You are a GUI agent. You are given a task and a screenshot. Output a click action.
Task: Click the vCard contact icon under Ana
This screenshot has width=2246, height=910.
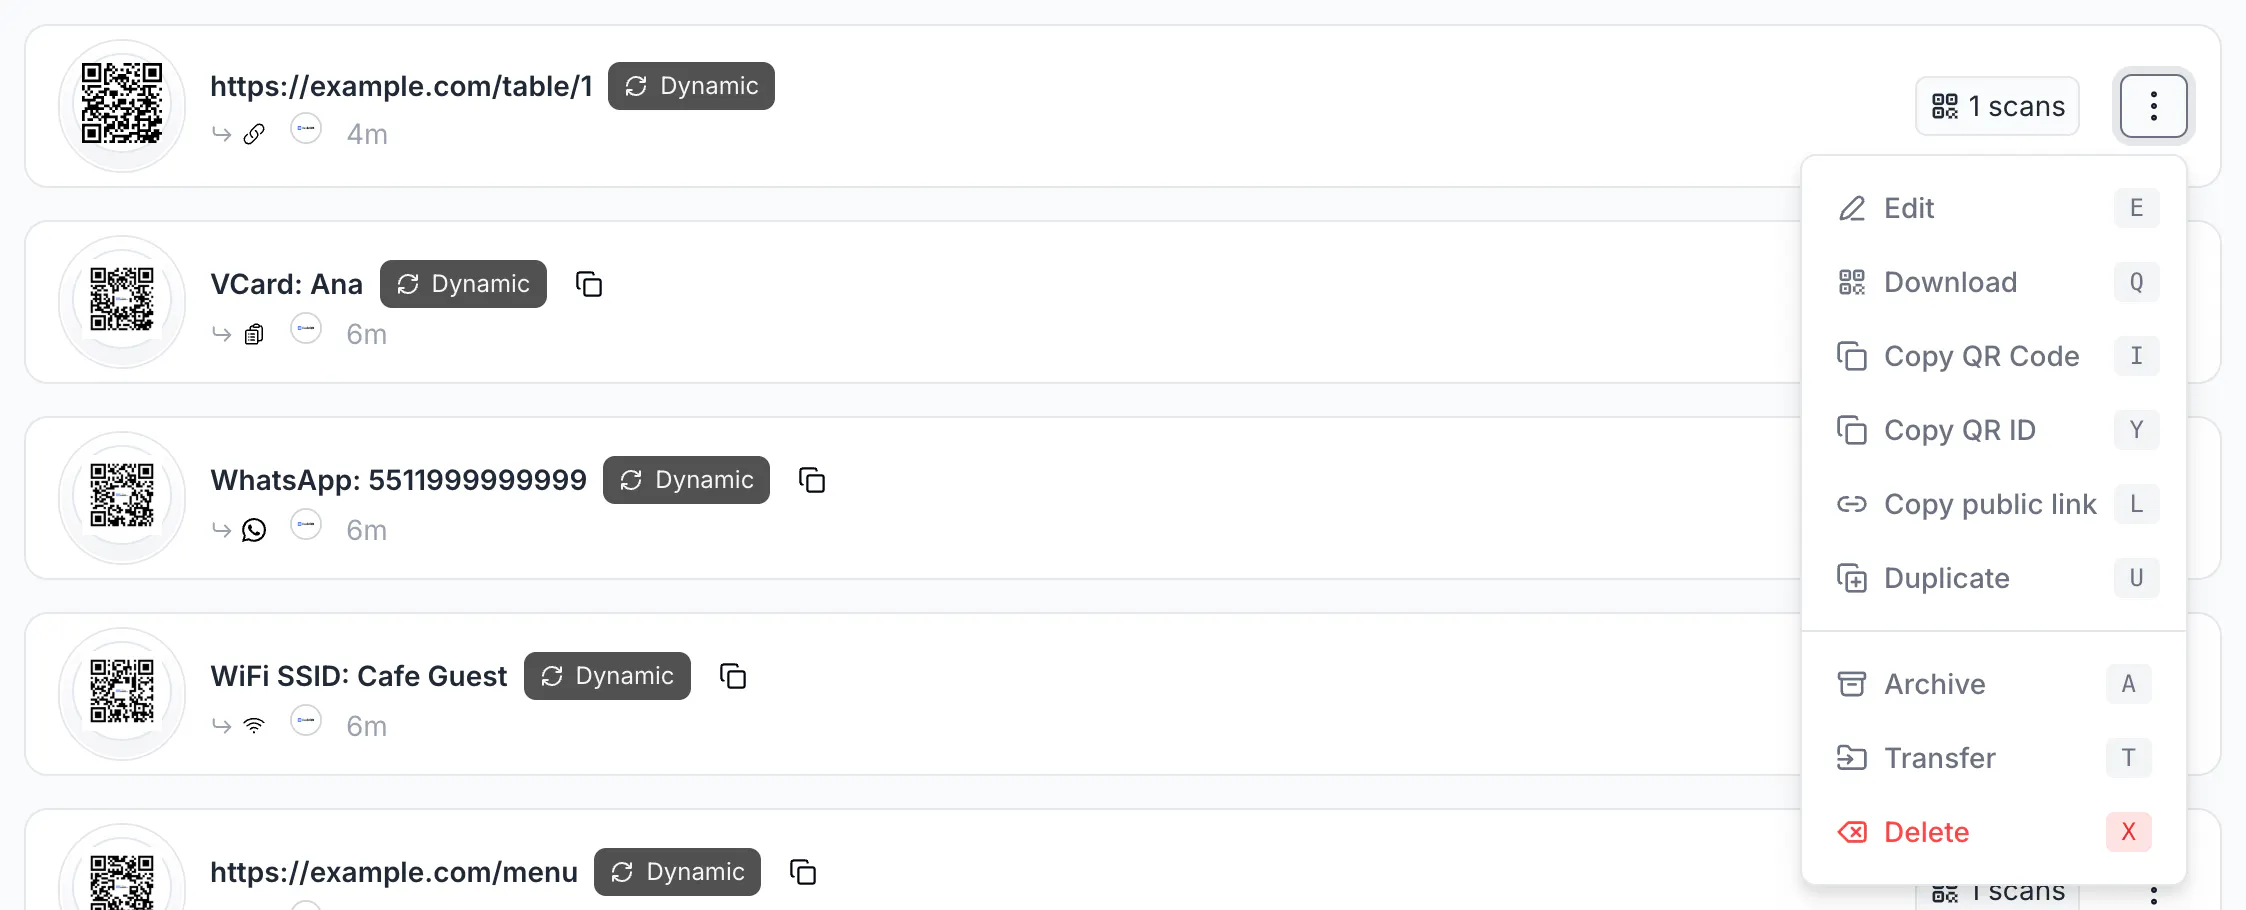click(x=254, y=334)
